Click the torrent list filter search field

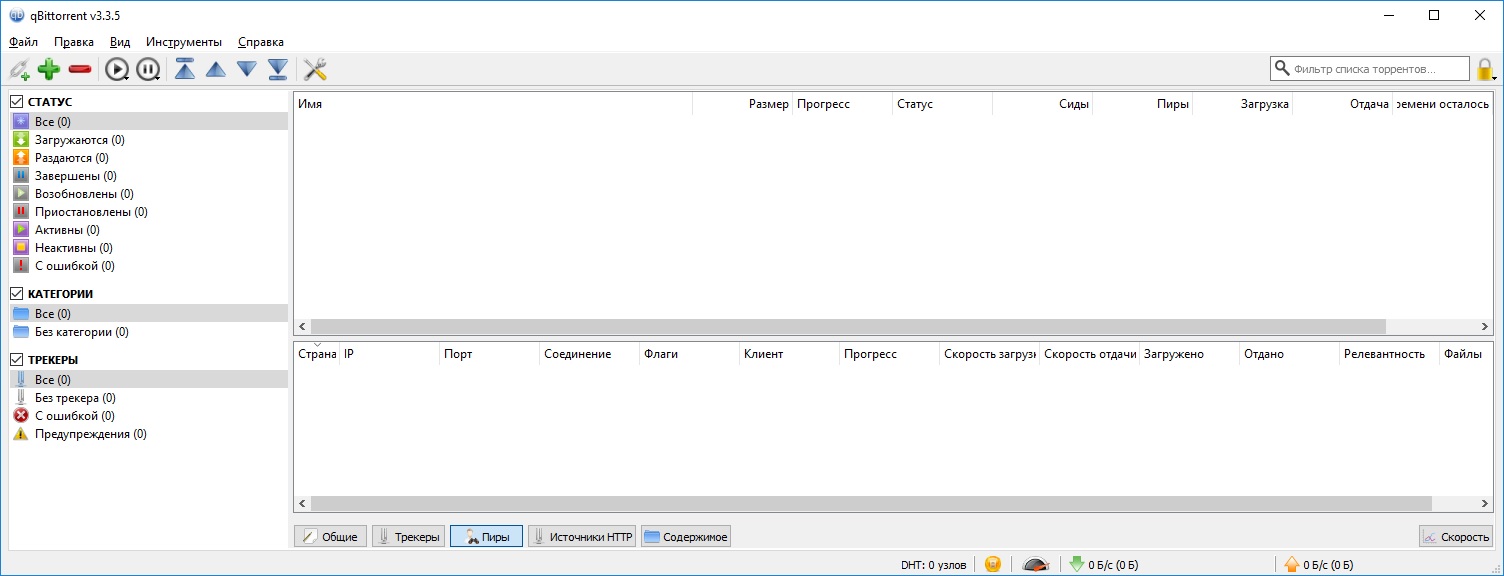[1370, 69]
